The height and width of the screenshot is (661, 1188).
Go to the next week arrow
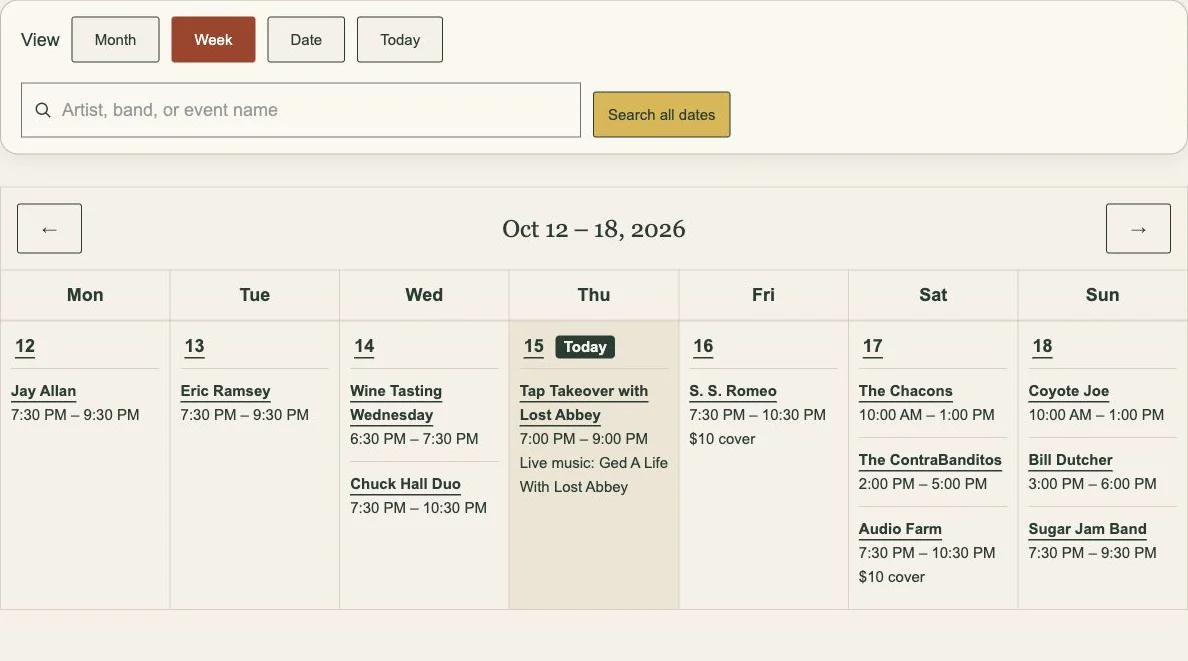[1138, 228]
